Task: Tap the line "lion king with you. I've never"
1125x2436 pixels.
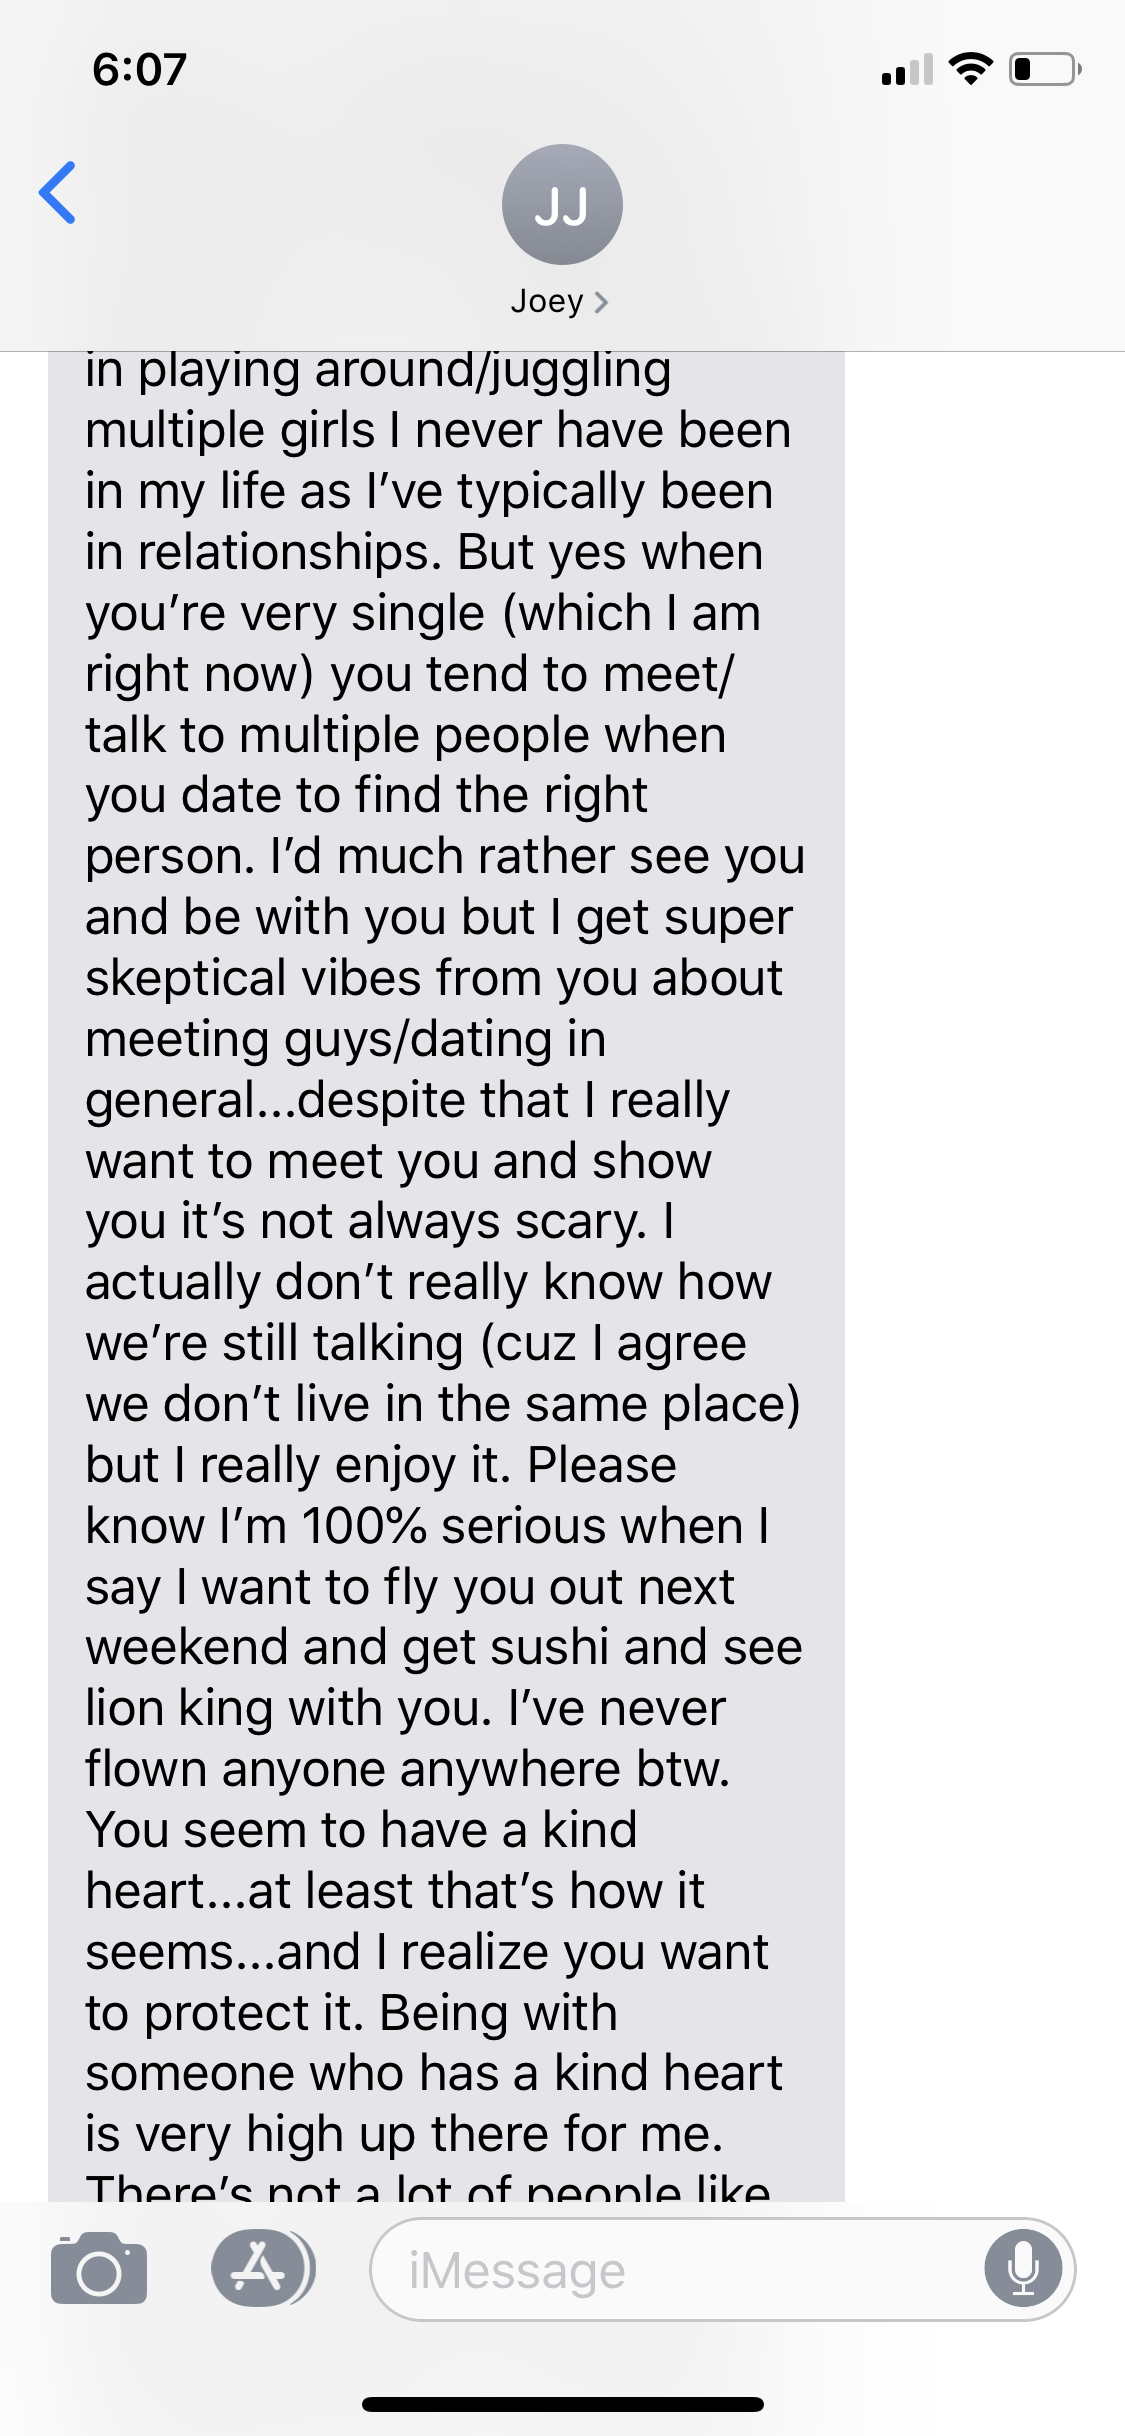Action: point(405,1708)
